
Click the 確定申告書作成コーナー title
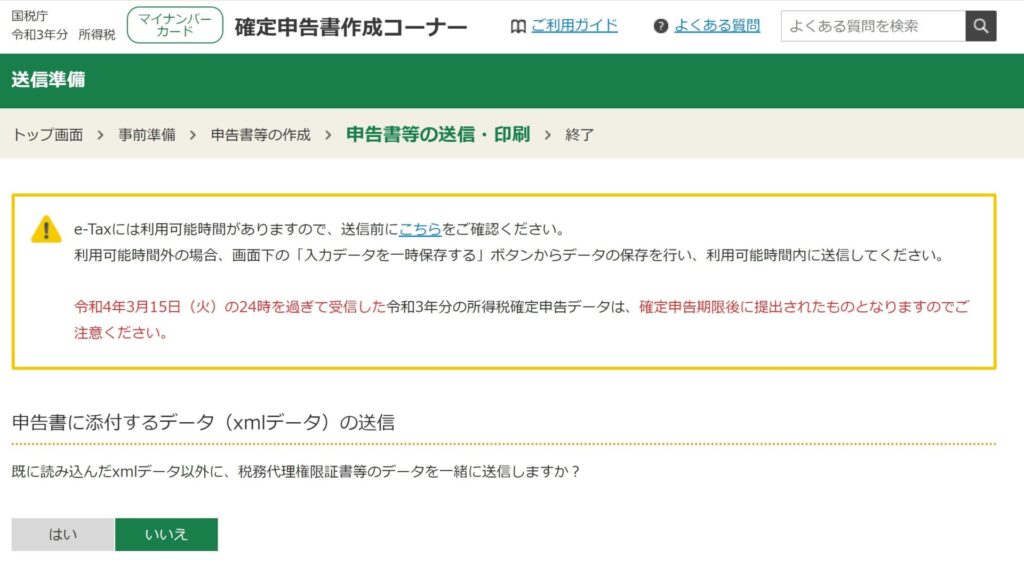(351, 27)
